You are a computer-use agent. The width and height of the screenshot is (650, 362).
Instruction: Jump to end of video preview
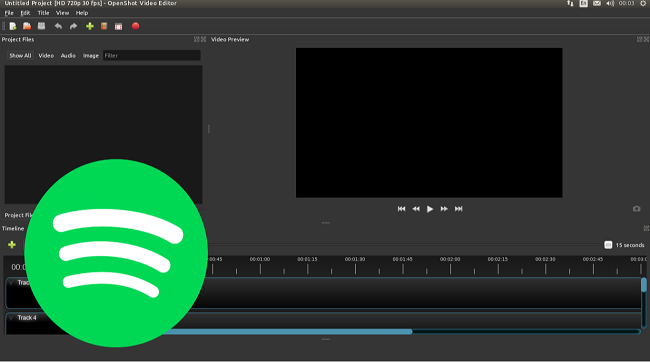tap(458, 209)
